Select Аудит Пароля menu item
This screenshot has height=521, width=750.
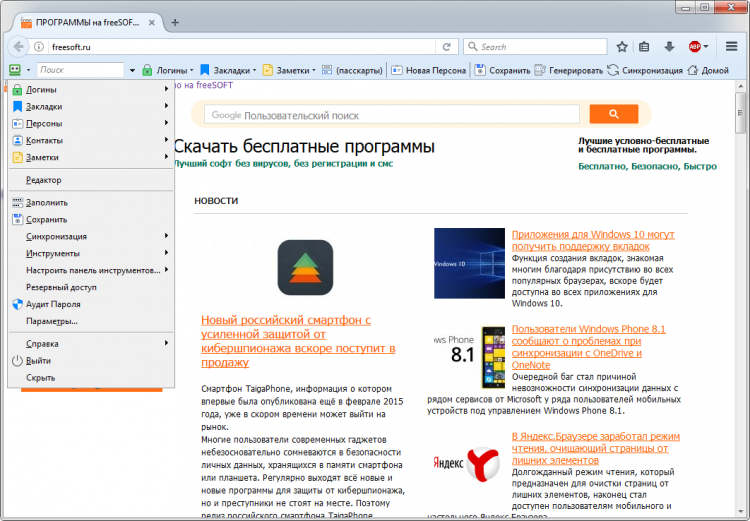91,304
